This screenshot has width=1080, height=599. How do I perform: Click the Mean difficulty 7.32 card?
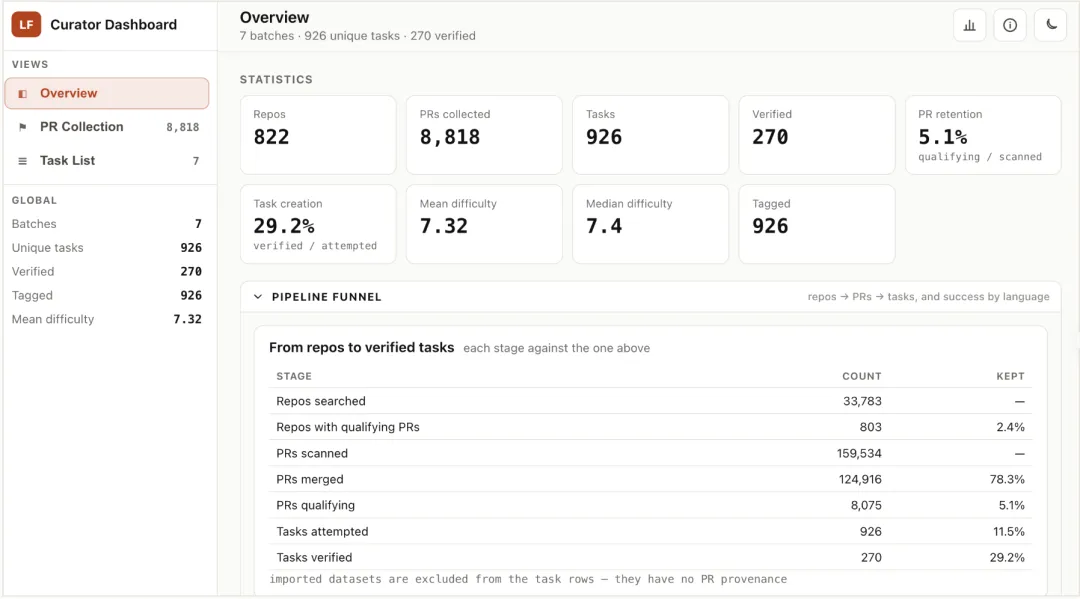click(x=484, y=224)
